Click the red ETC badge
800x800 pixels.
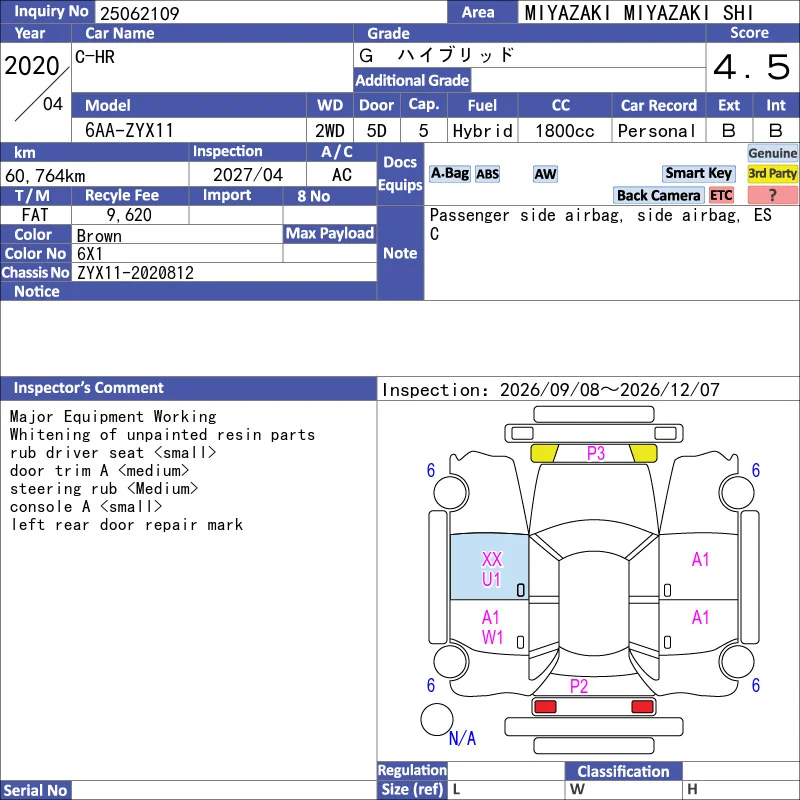point(721,195)
